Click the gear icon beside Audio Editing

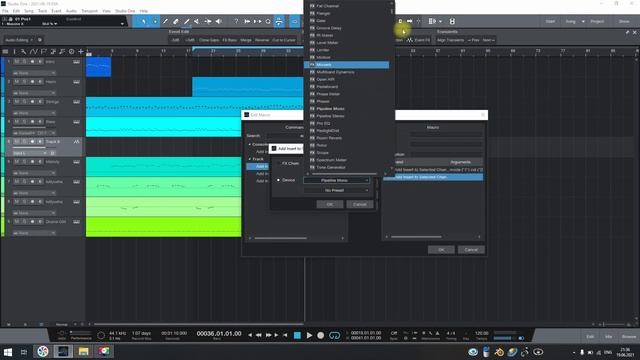tap(40, 40)
